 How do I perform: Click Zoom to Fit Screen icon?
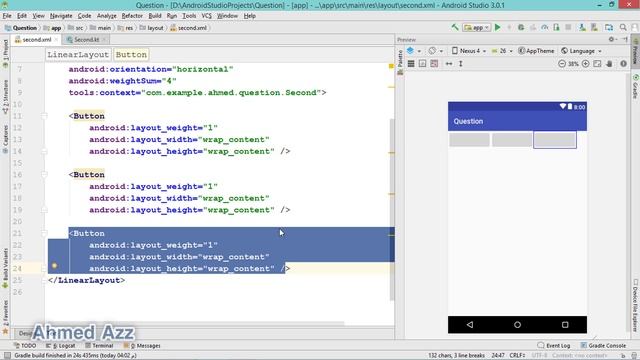[x=597, y=64]
